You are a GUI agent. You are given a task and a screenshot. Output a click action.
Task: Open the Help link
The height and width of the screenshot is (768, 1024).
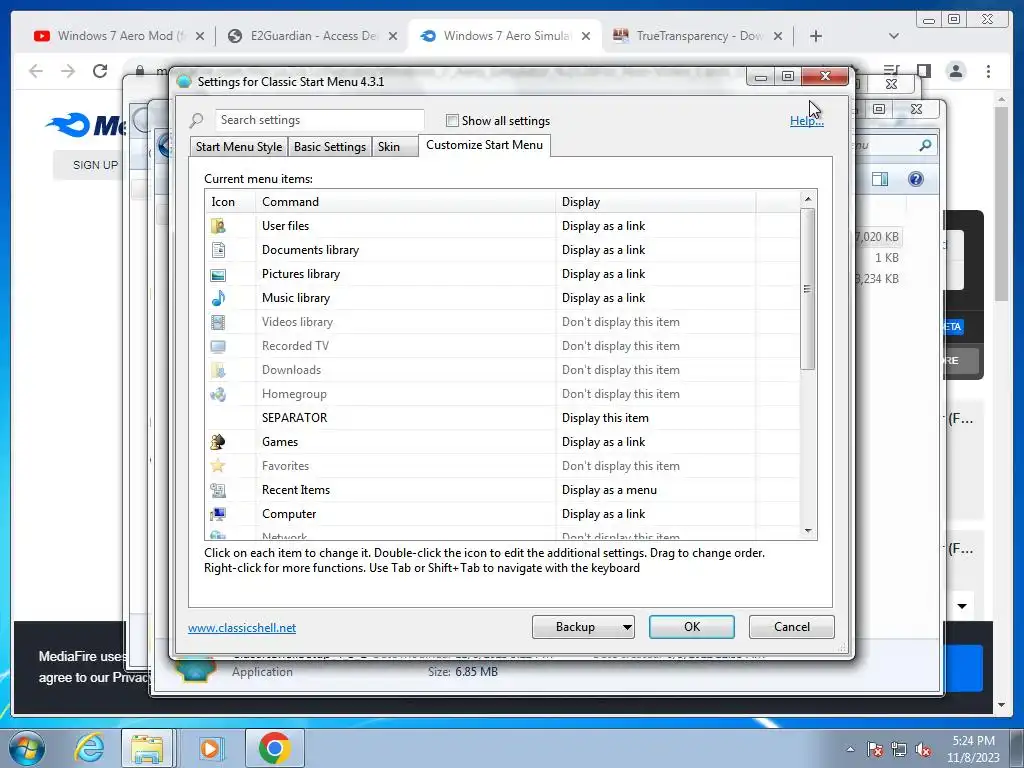pos(807,121)
